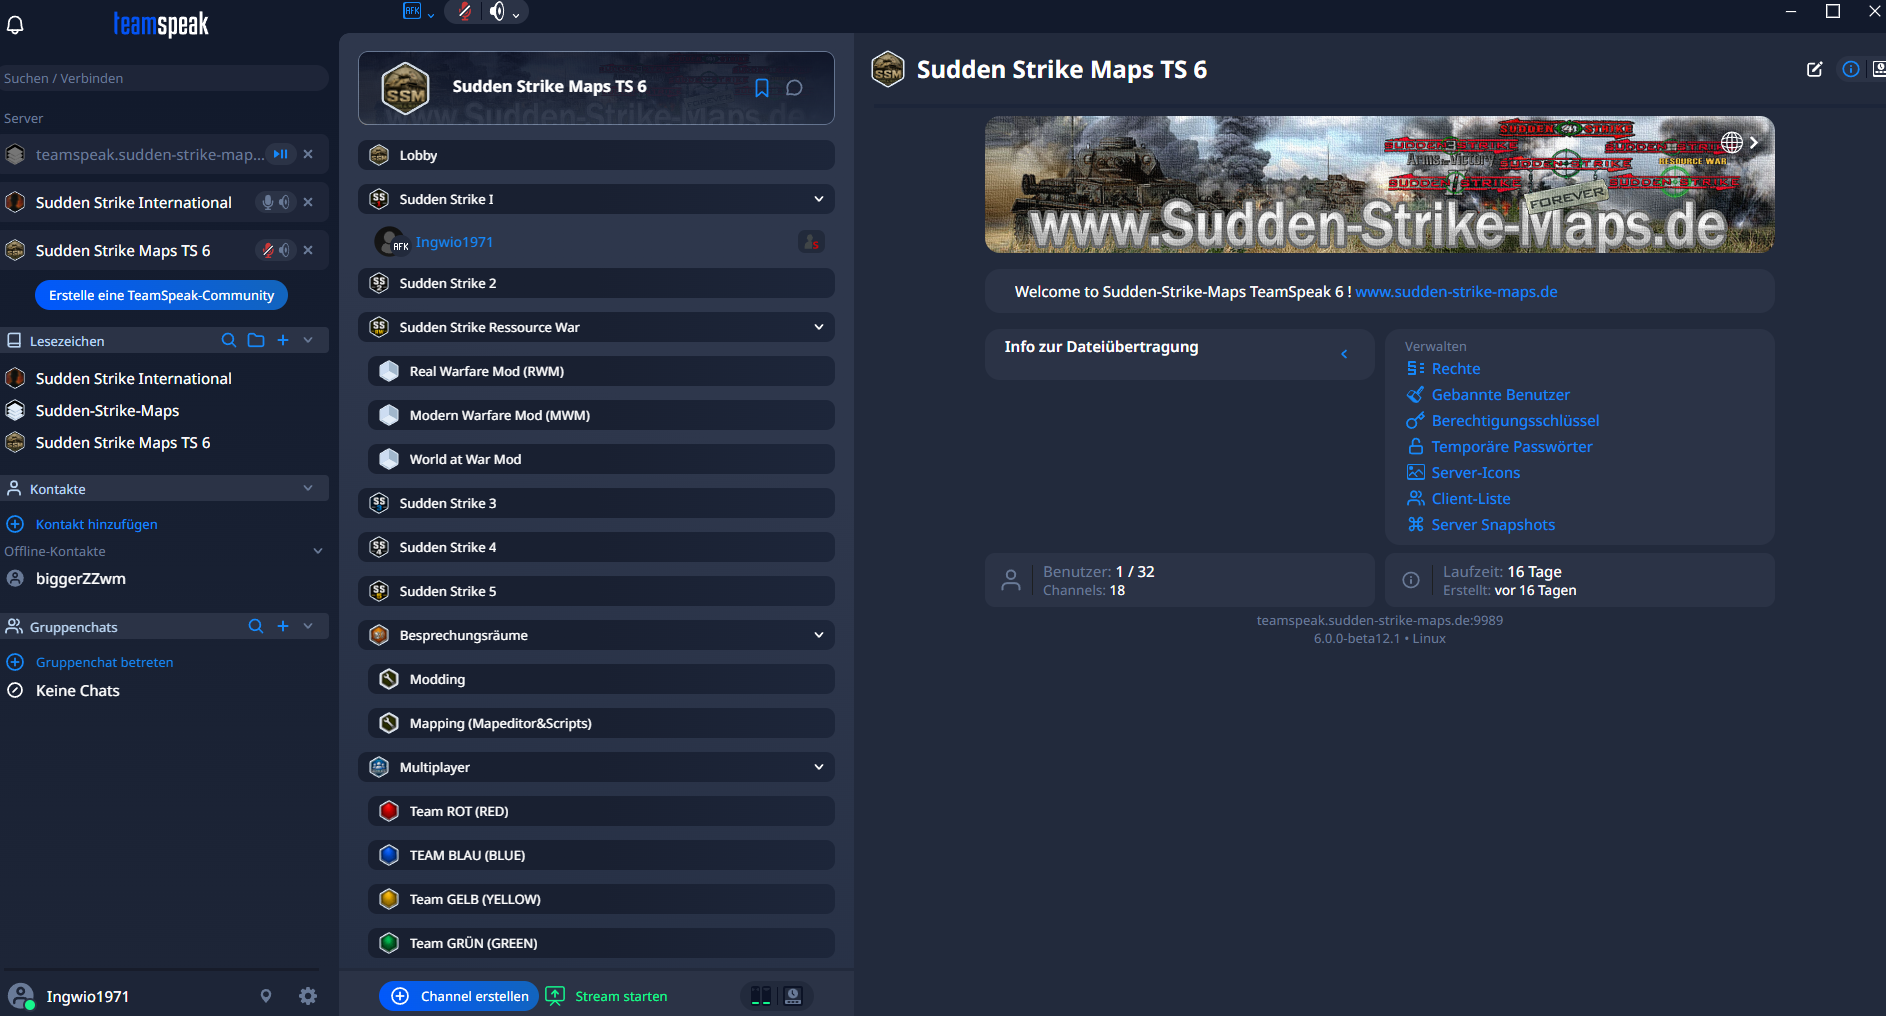Collapse the Besprechungsräume channel group
This screenshot has width=1886, height=1016.
click(x=819, y=635)
